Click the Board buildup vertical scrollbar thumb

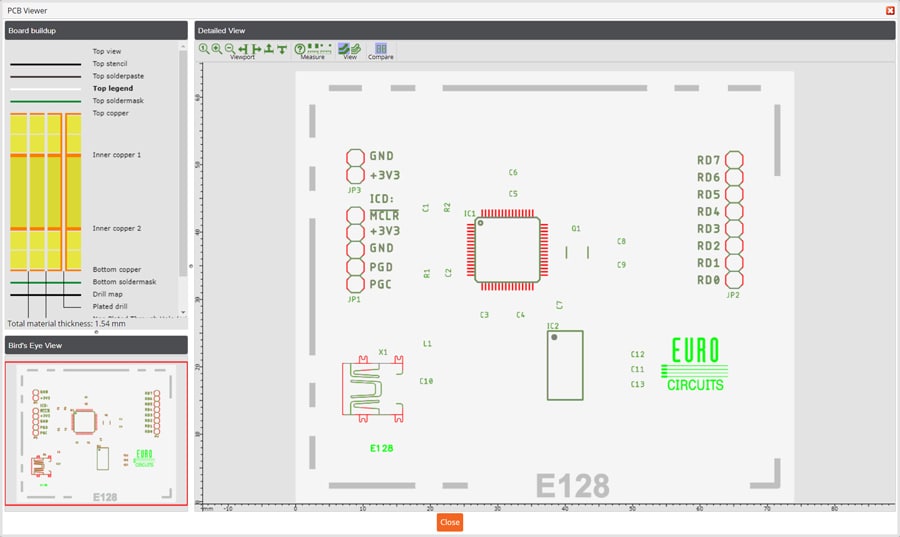tap(183, 164)
